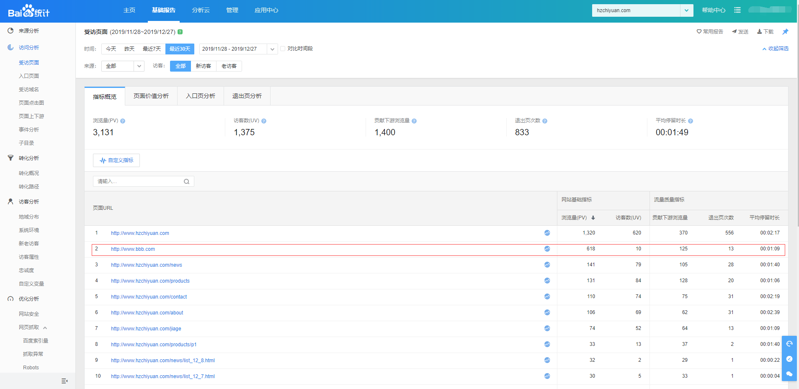Select the 最近30天 time range
This screenshot has height=389, width=799.
point(180,49)
